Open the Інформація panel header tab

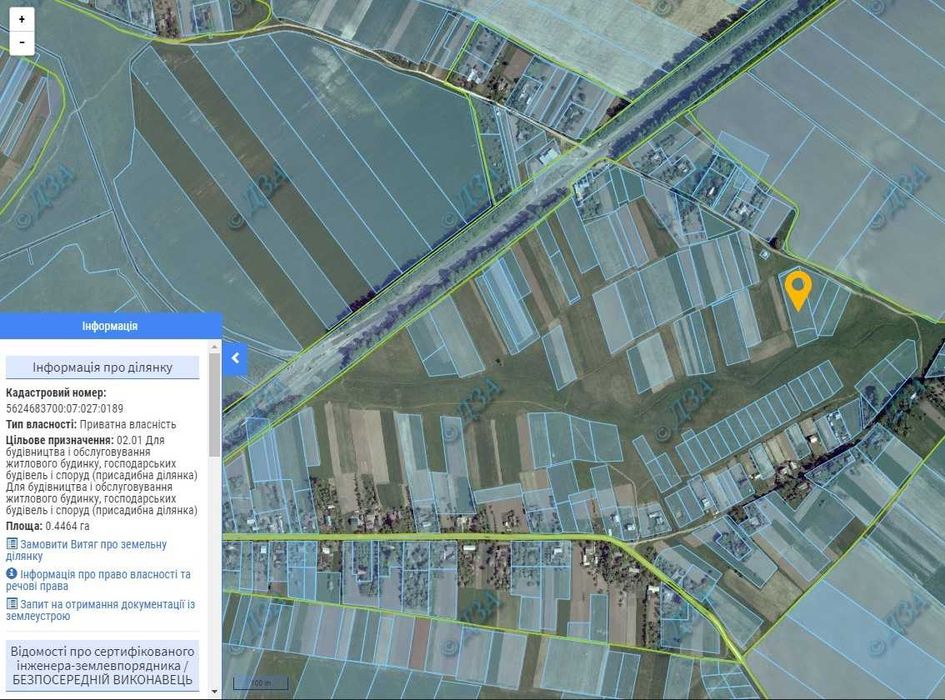110,326
